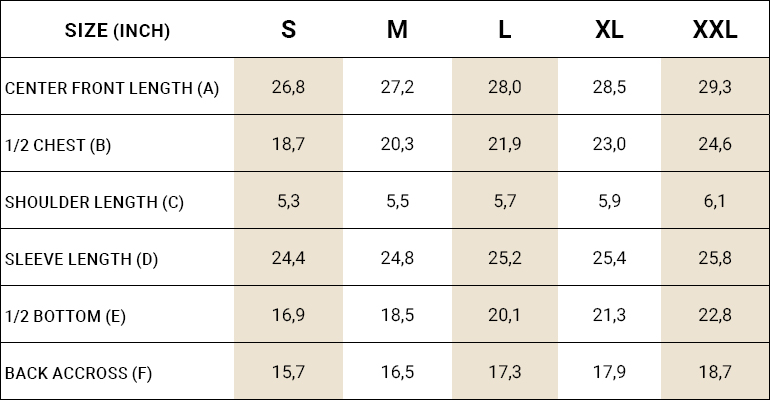Click the 29,3 value in XXL column
The width and height of the screenshot is (770, 400).
point(715,87)
